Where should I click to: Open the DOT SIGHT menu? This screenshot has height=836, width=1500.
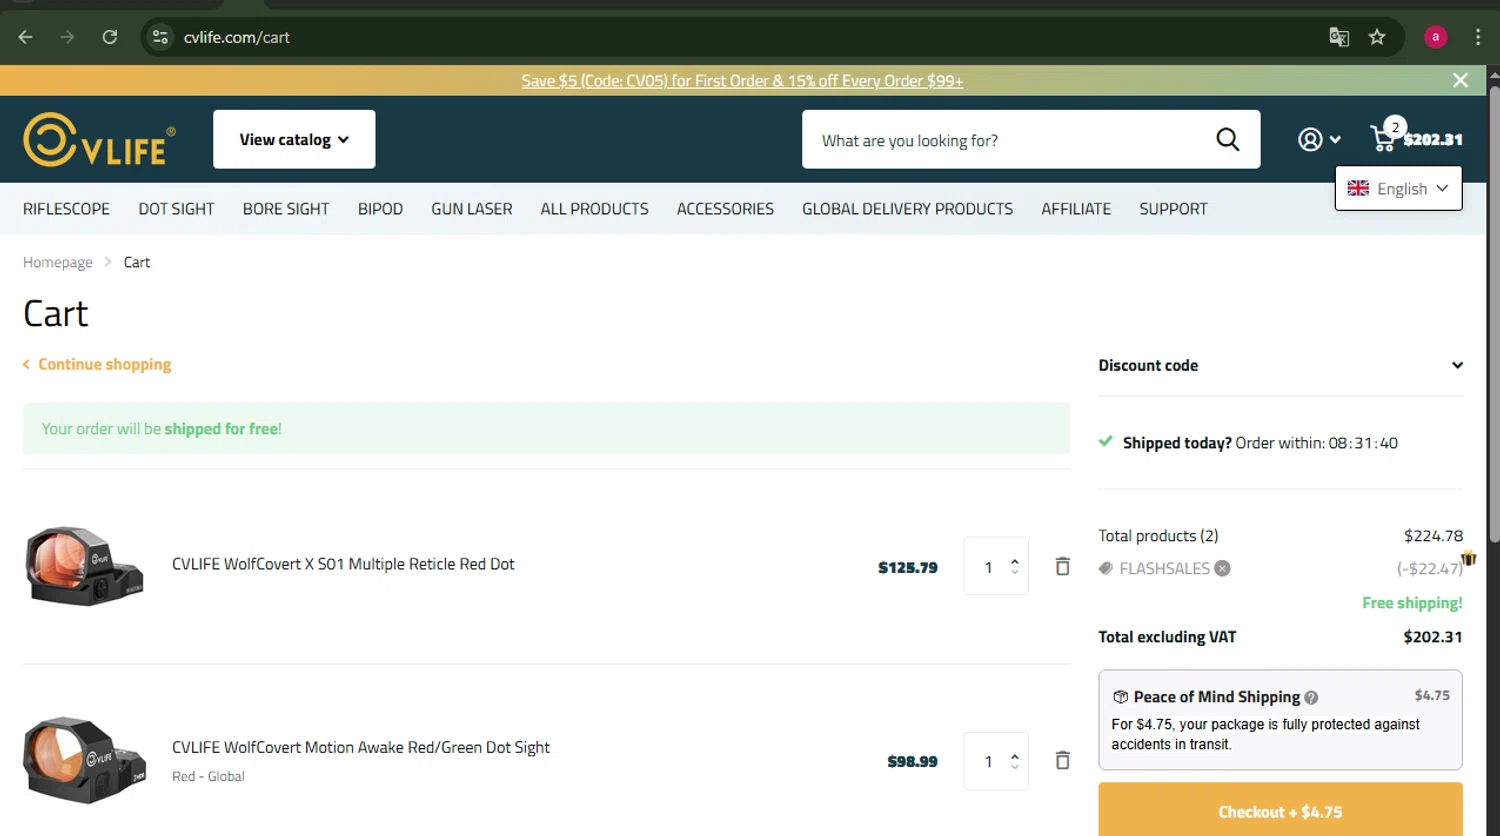pyautogui.click(x=176, y=209)
